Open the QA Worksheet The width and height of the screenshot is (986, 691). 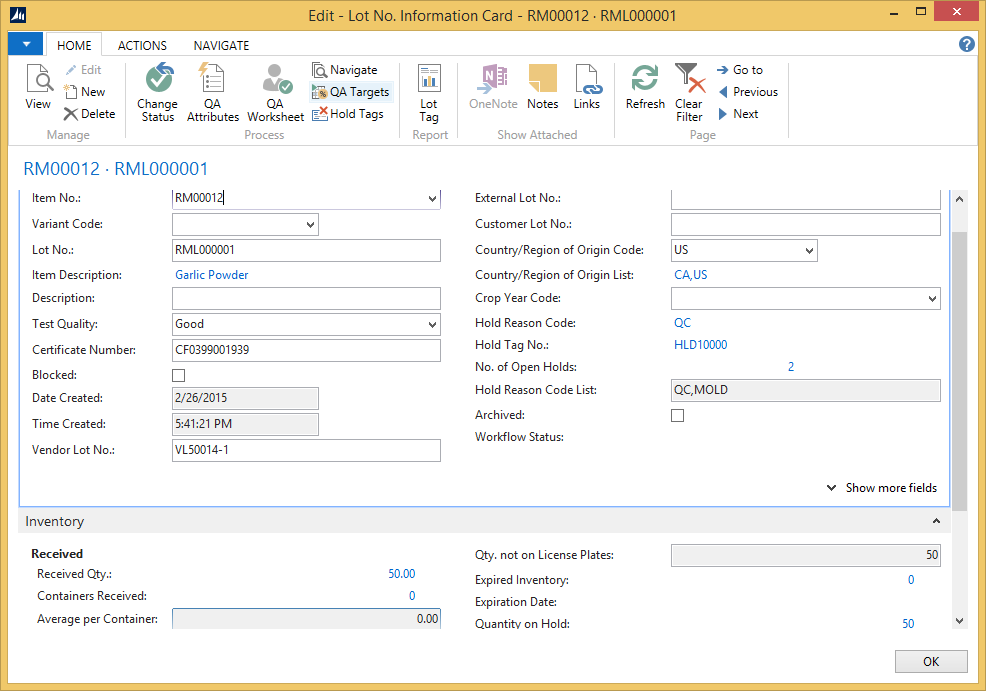pos(275,91)
